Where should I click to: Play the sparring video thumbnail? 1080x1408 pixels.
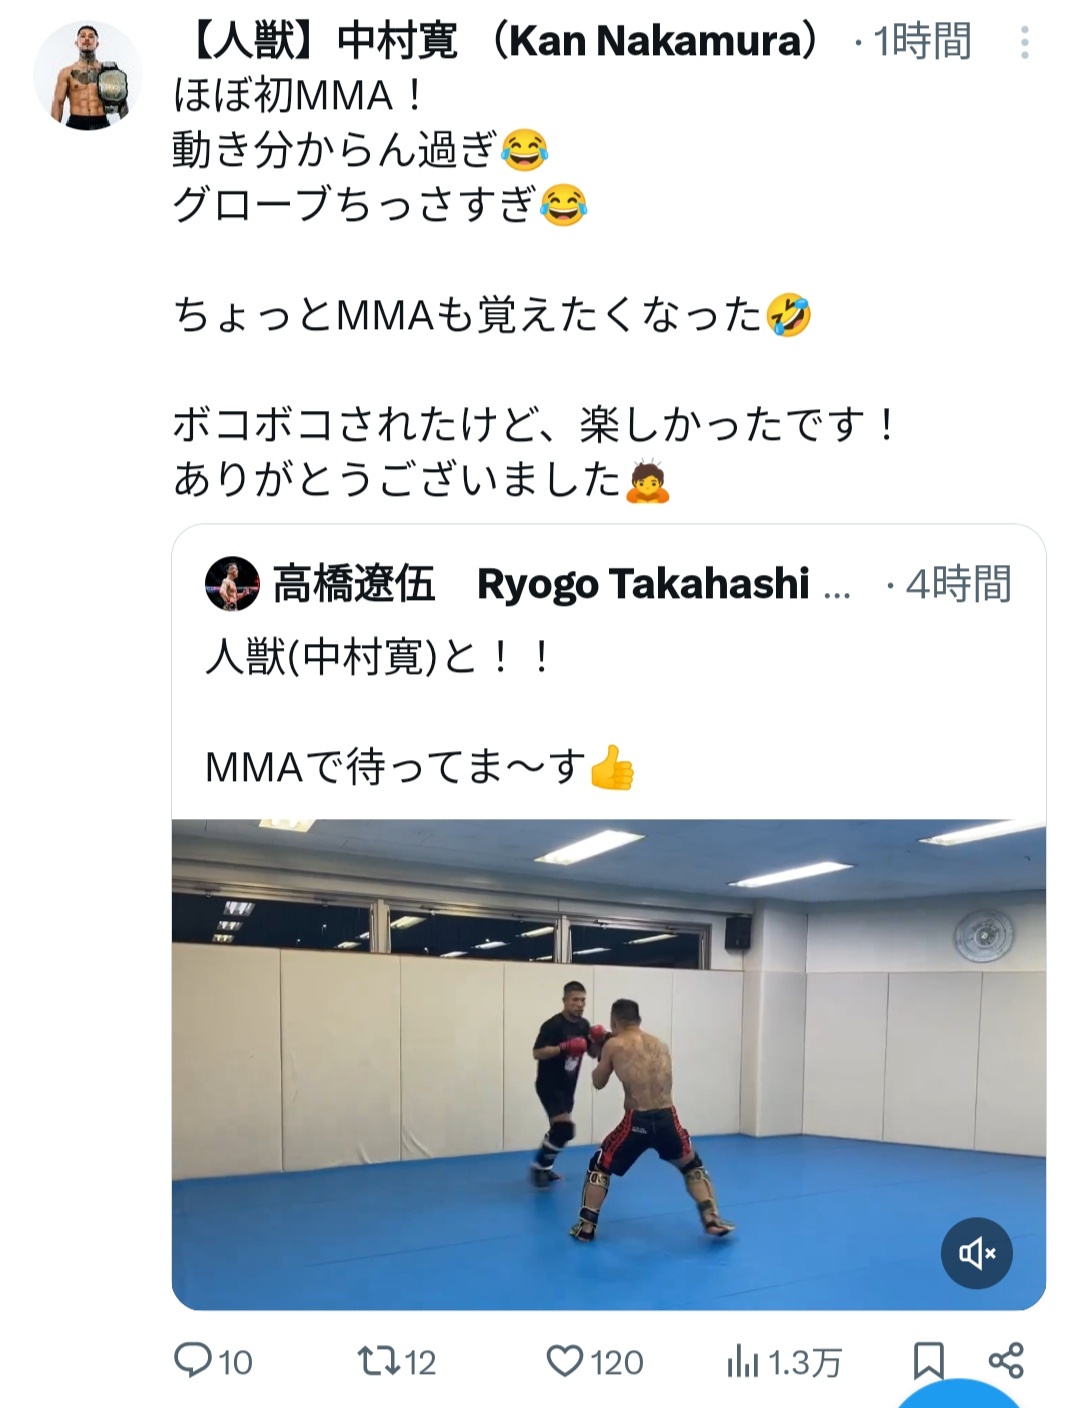609,1065
